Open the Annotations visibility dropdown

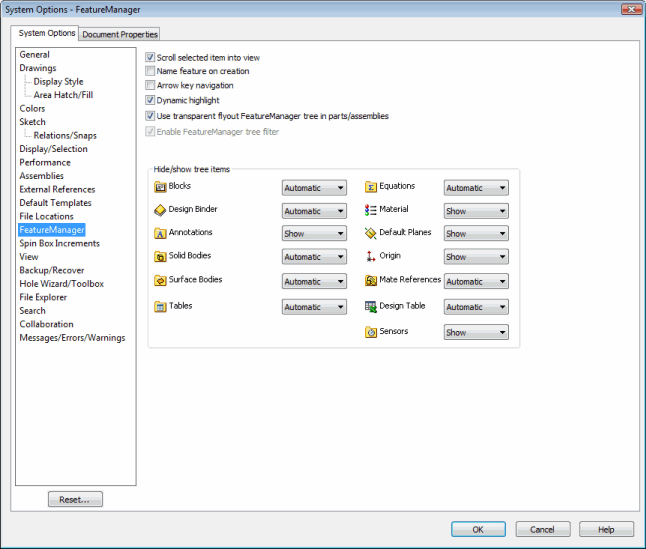pos(314,234)
